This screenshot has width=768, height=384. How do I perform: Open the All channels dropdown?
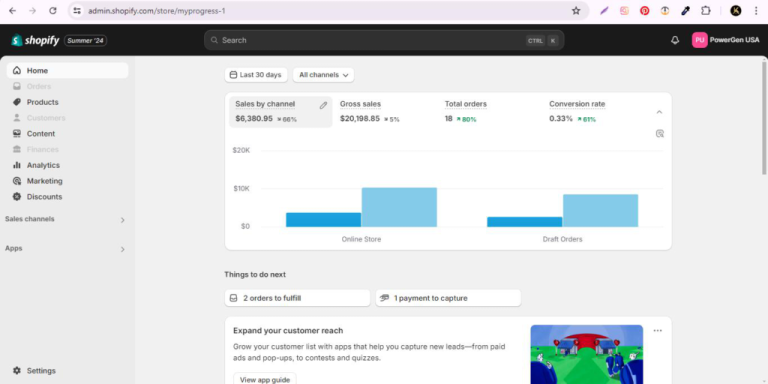323,75
